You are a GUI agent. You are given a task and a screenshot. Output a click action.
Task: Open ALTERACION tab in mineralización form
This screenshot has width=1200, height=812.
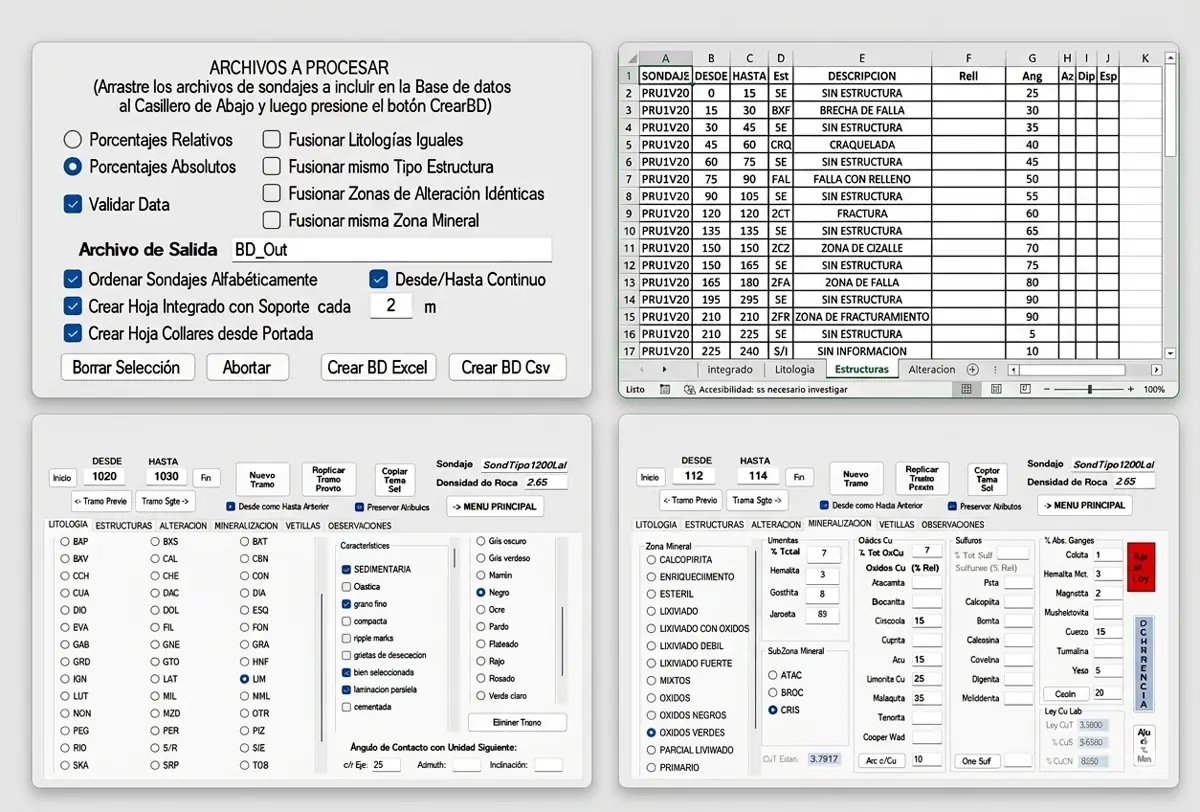[776, 524]
